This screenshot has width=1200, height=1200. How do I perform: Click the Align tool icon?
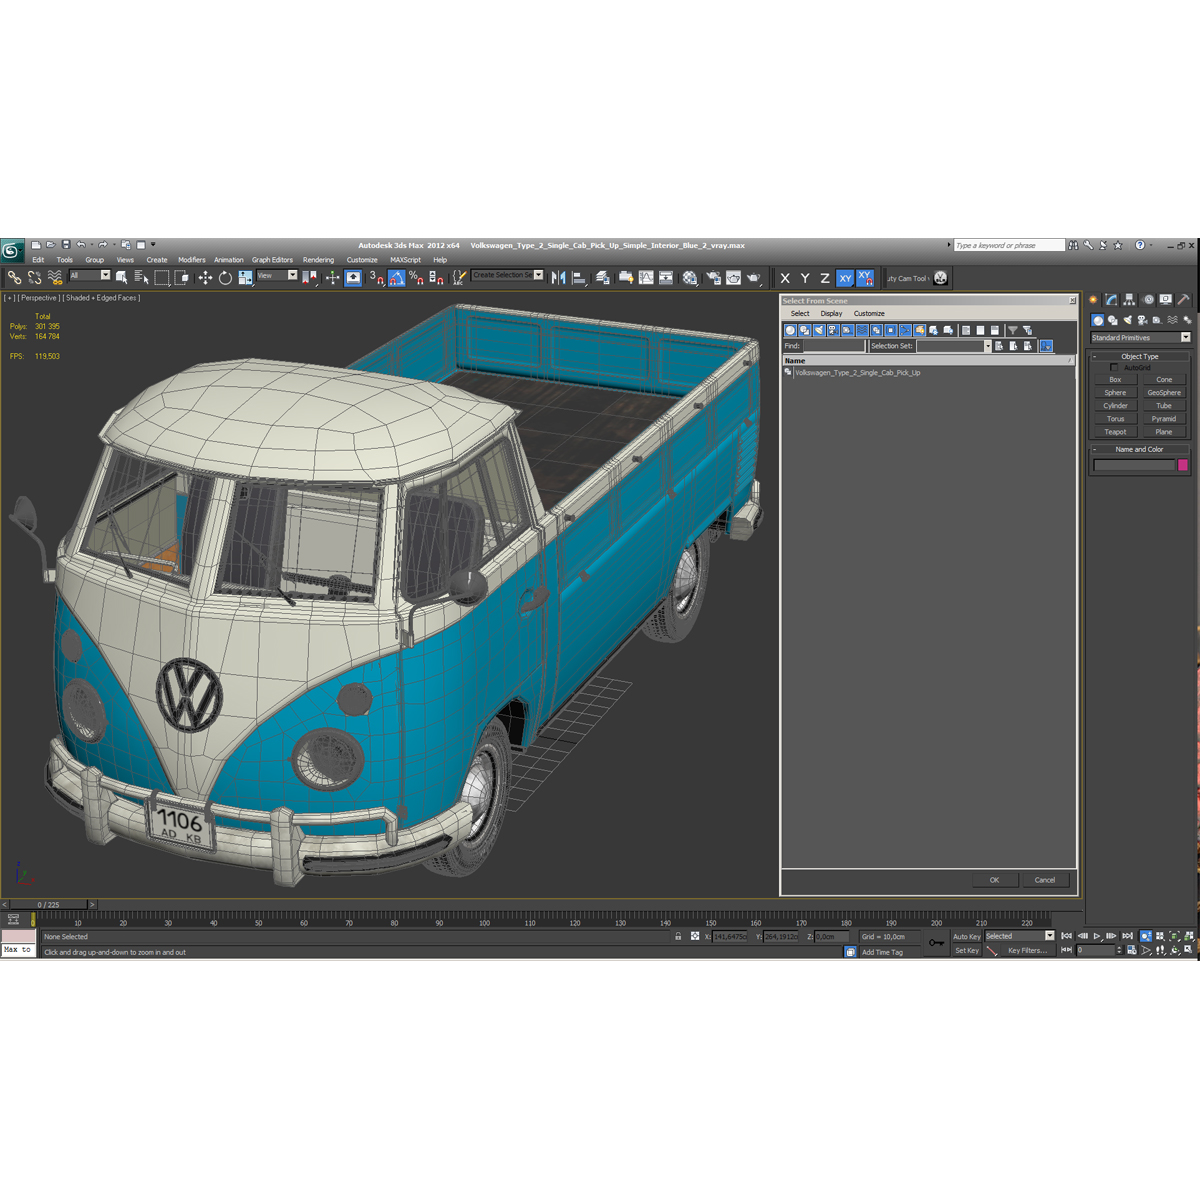coord(579,278)
